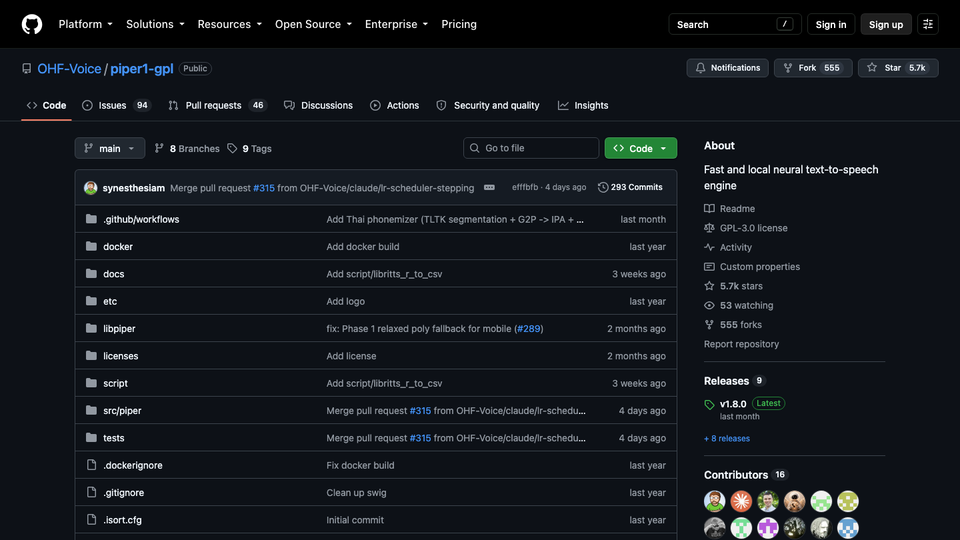Expand the Open Source menu
This screenshot has width=960, height=540.
click(x=313, y=24)
